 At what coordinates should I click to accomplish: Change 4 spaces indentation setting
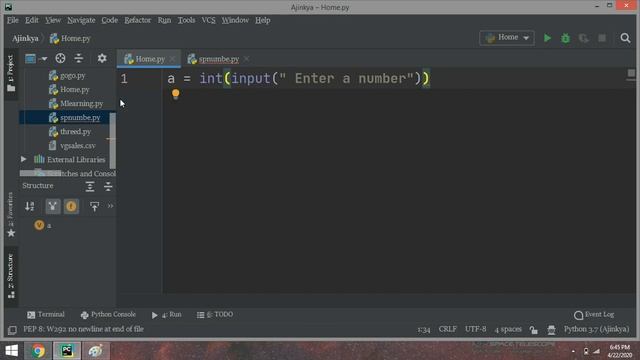(508, 329)
